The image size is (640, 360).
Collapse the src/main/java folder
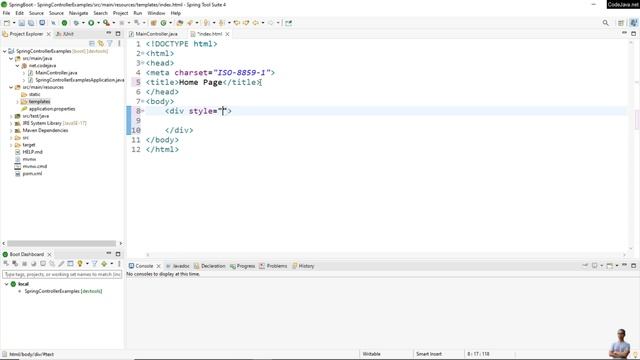[x=11, y=58]
